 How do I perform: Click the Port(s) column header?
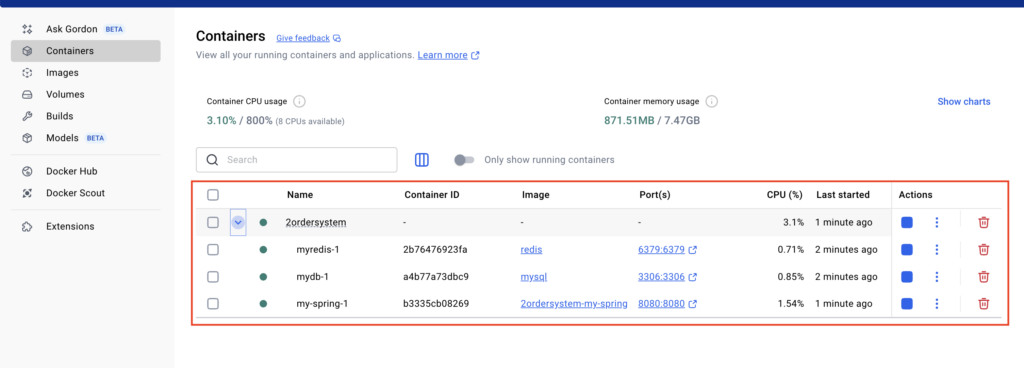point(655,194)
